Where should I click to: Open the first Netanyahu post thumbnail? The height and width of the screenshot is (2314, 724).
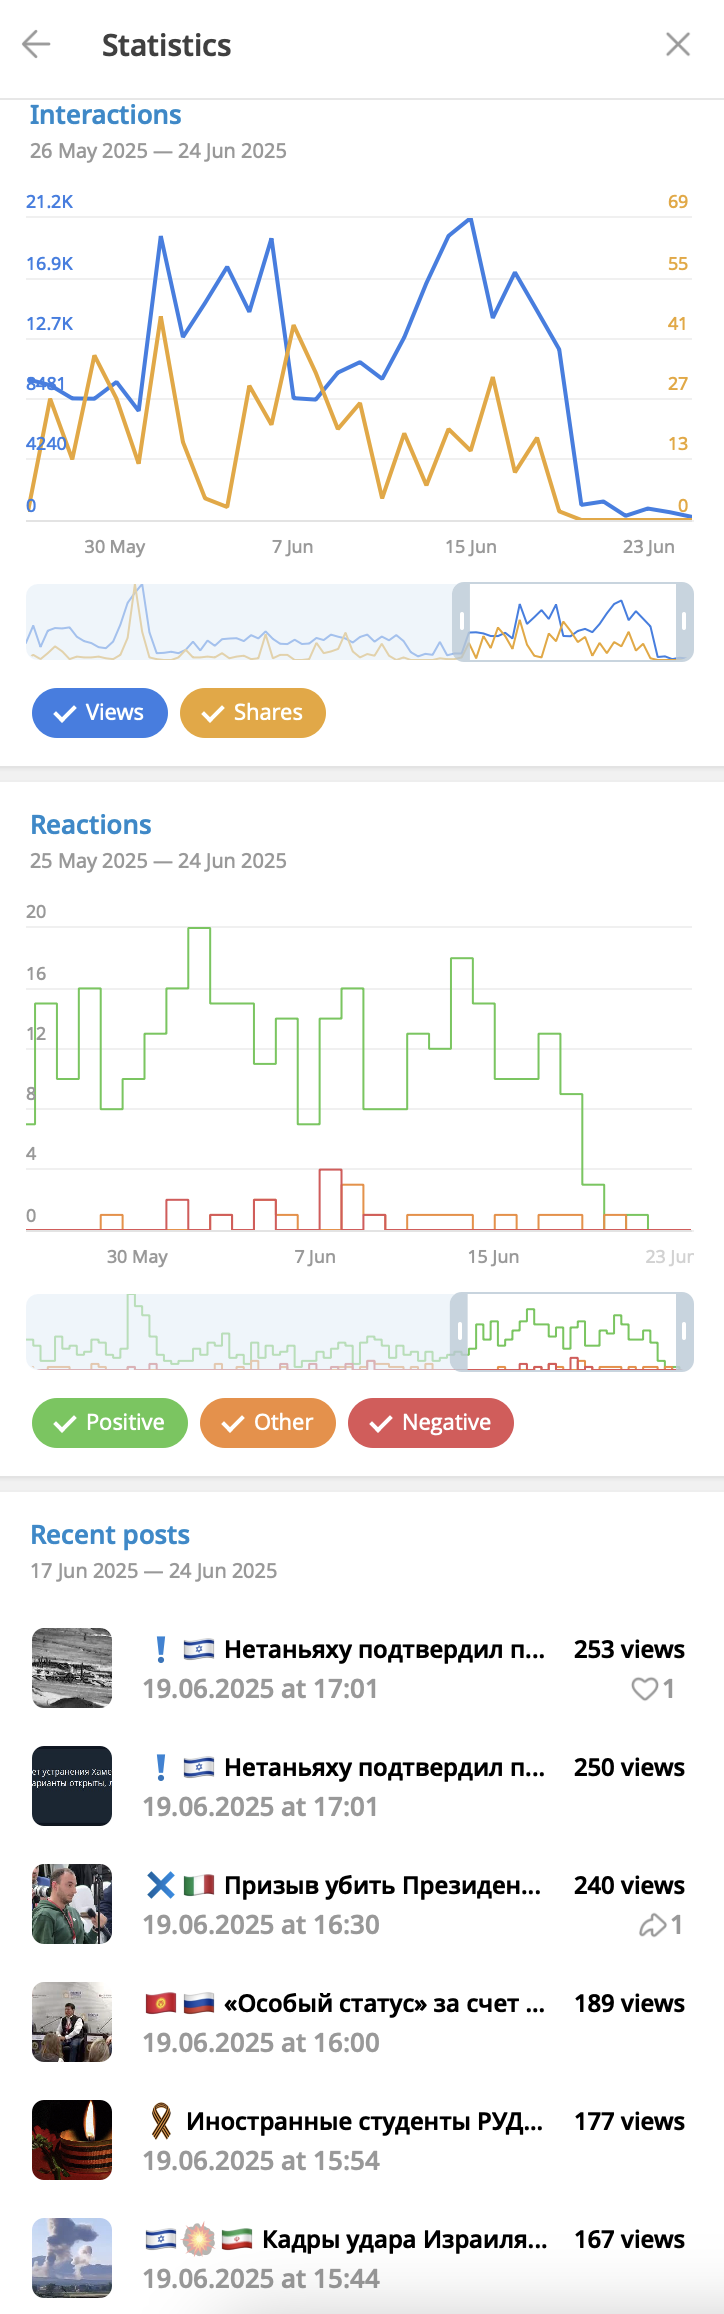point(72,1668)
